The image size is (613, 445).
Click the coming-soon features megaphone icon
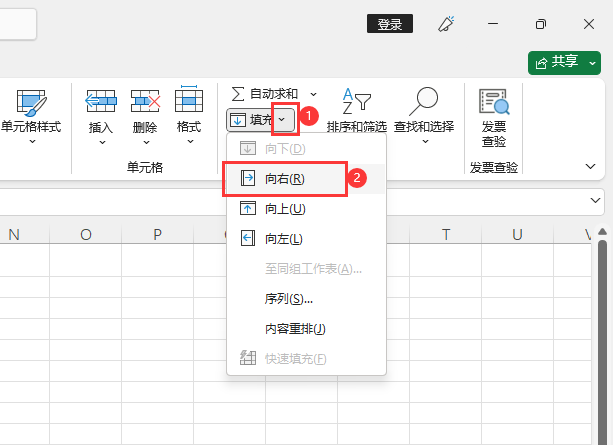[446, 24]
